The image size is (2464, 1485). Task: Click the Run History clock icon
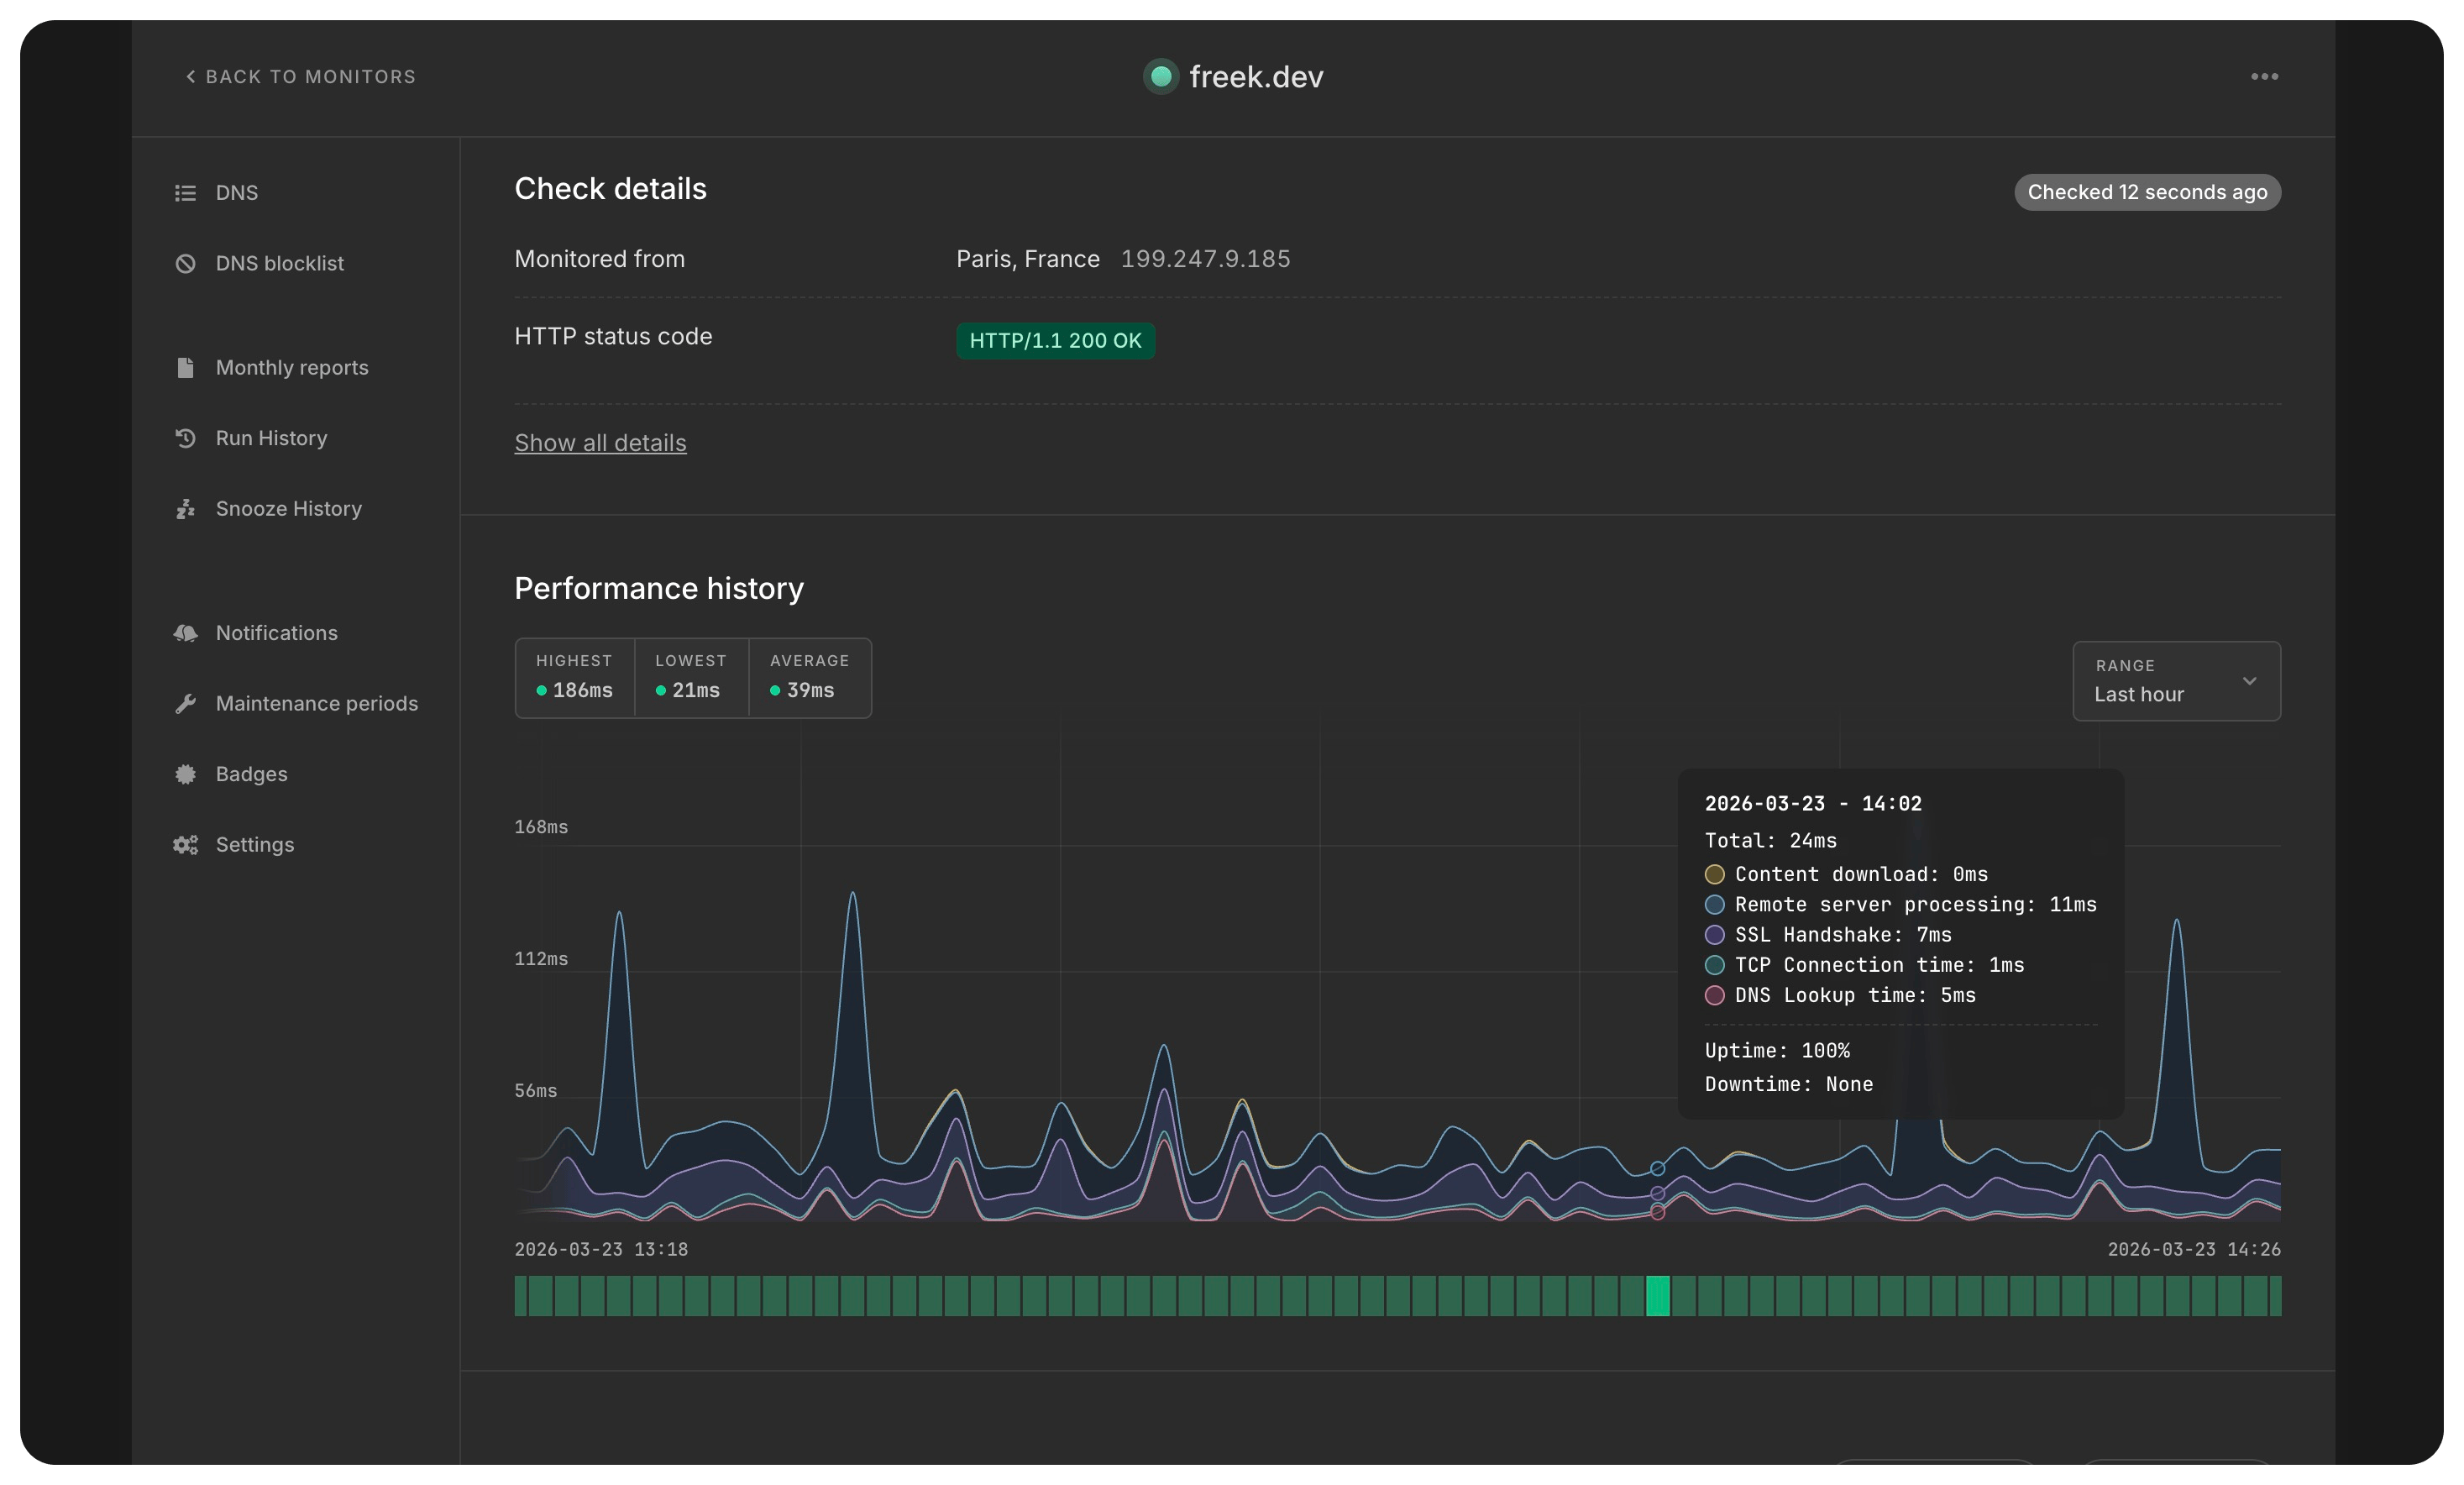tap(186, 438)
